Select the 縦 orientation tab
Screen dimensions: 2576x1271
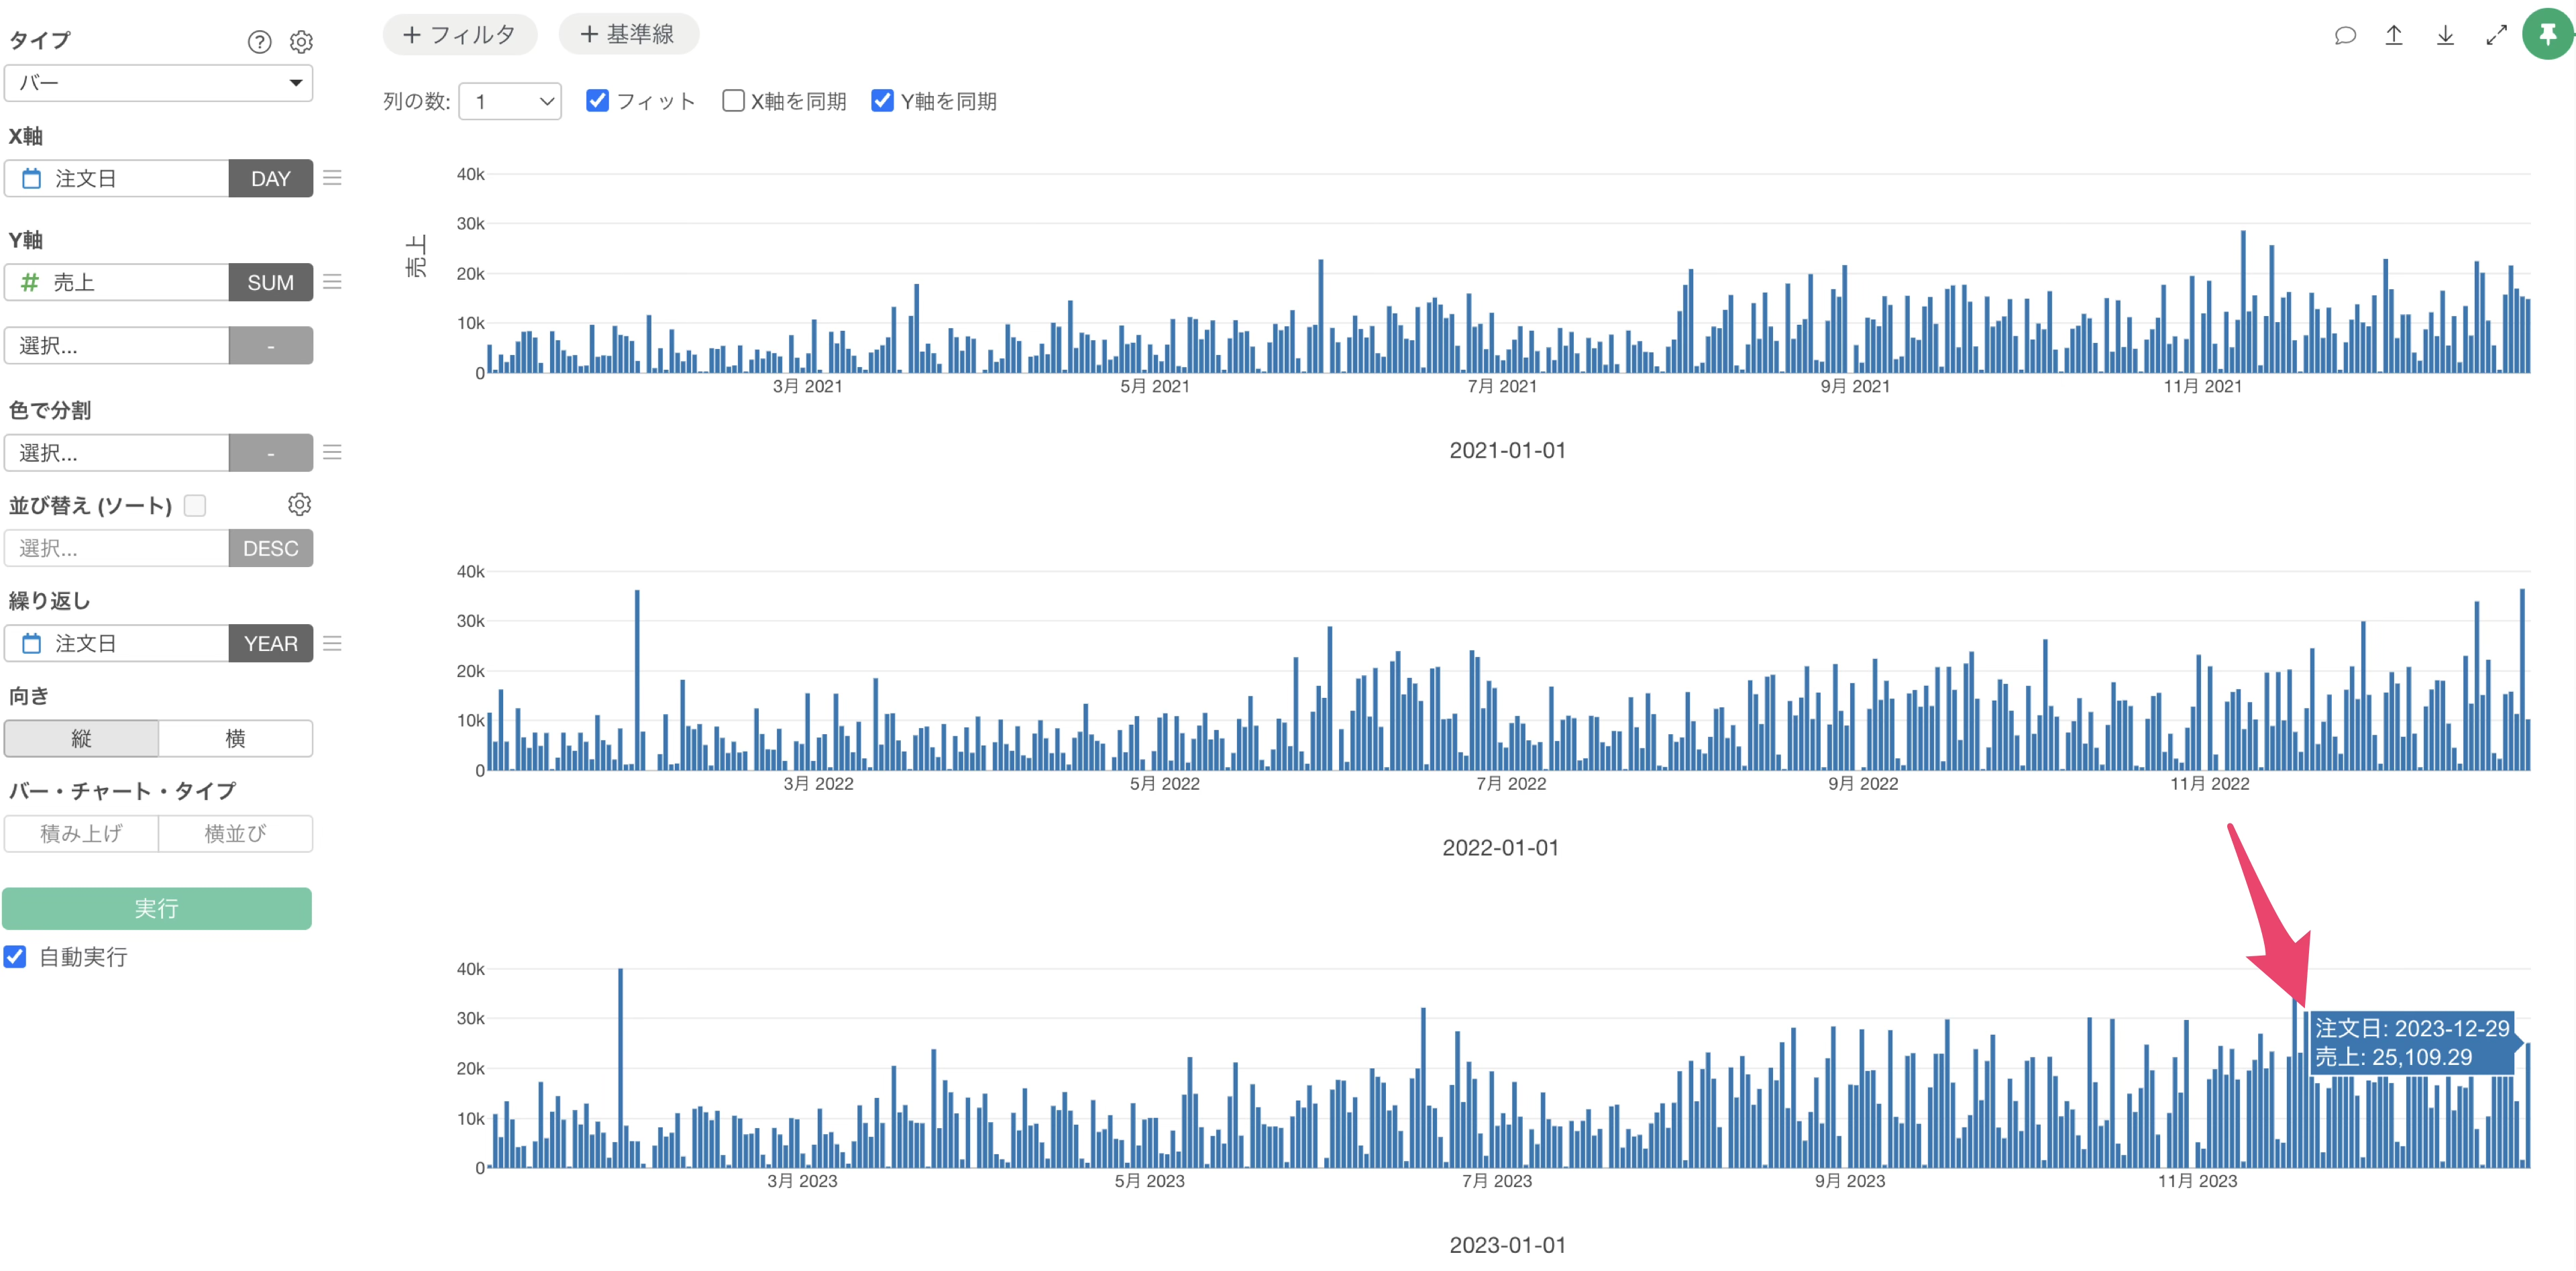pyautogui.click(x=81, y=738)
